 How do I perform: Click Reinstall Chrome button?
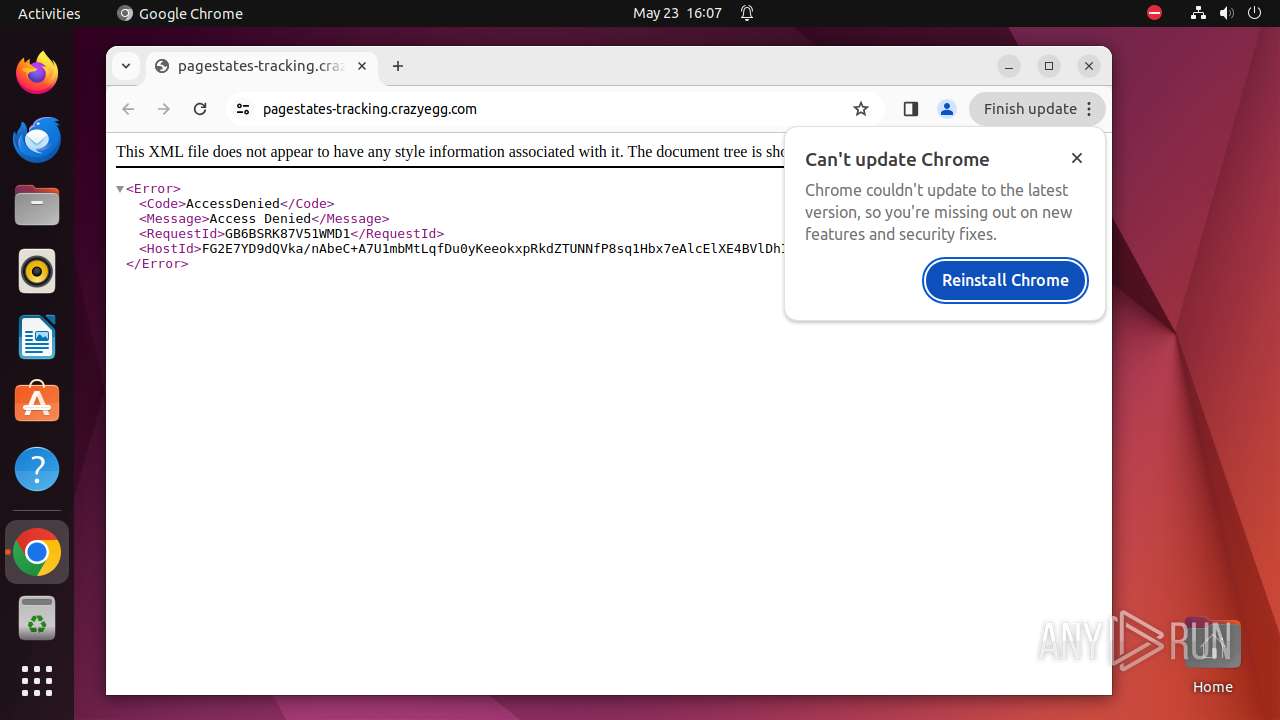[x=1005, y=280]
